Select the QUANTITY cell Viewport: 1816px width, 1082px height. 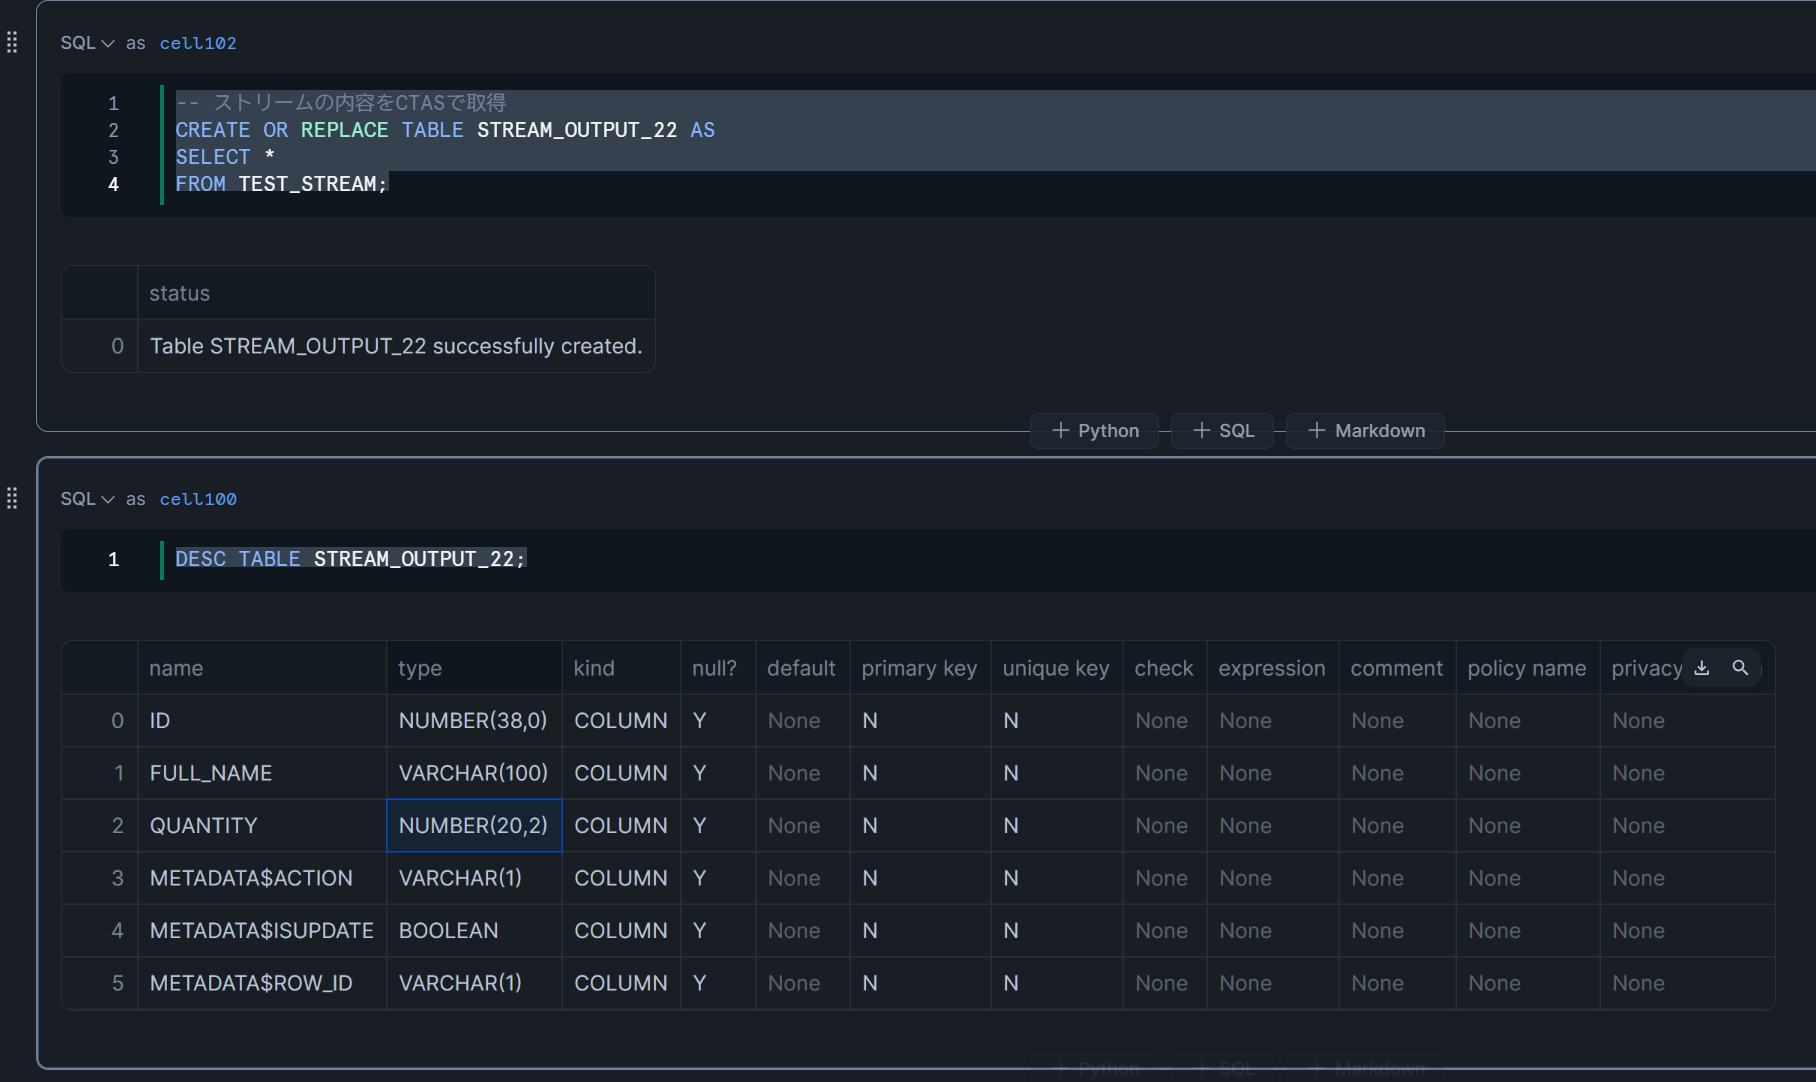click(x=262, y=826)
